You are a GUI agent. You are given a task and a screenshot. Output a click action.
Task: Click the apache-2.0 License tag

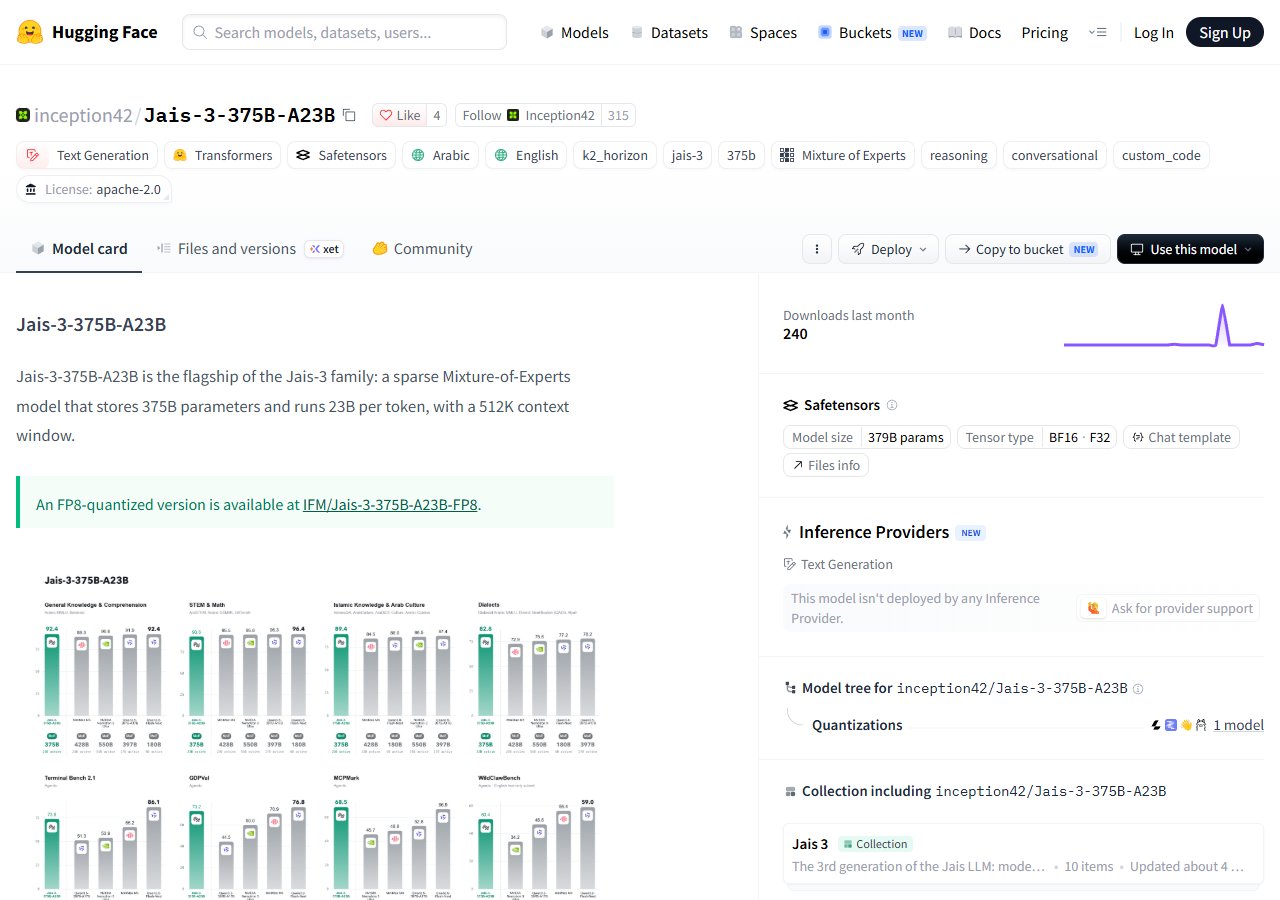click(94, 189)
